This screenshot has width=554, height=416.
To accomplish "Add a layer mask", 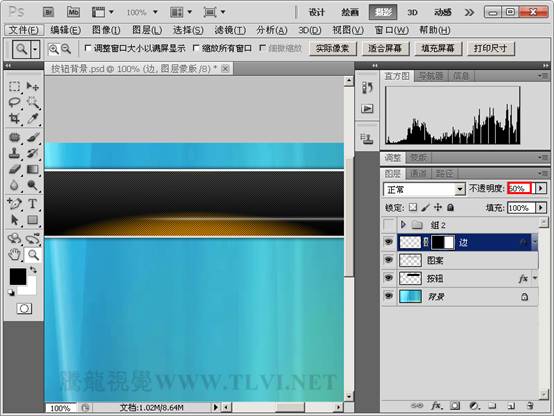I will 455,406.
